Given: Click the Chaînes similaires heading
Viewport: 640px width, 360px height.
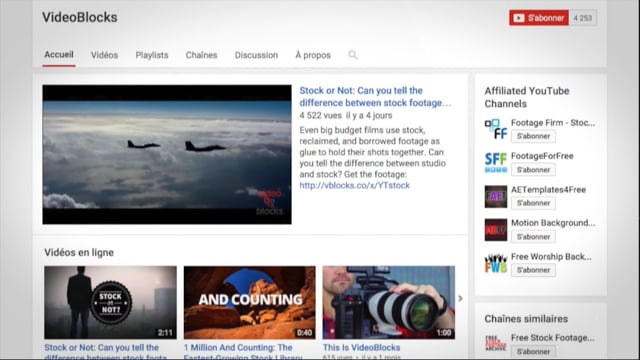Looking at the screenshot, I should pos(526,319).
